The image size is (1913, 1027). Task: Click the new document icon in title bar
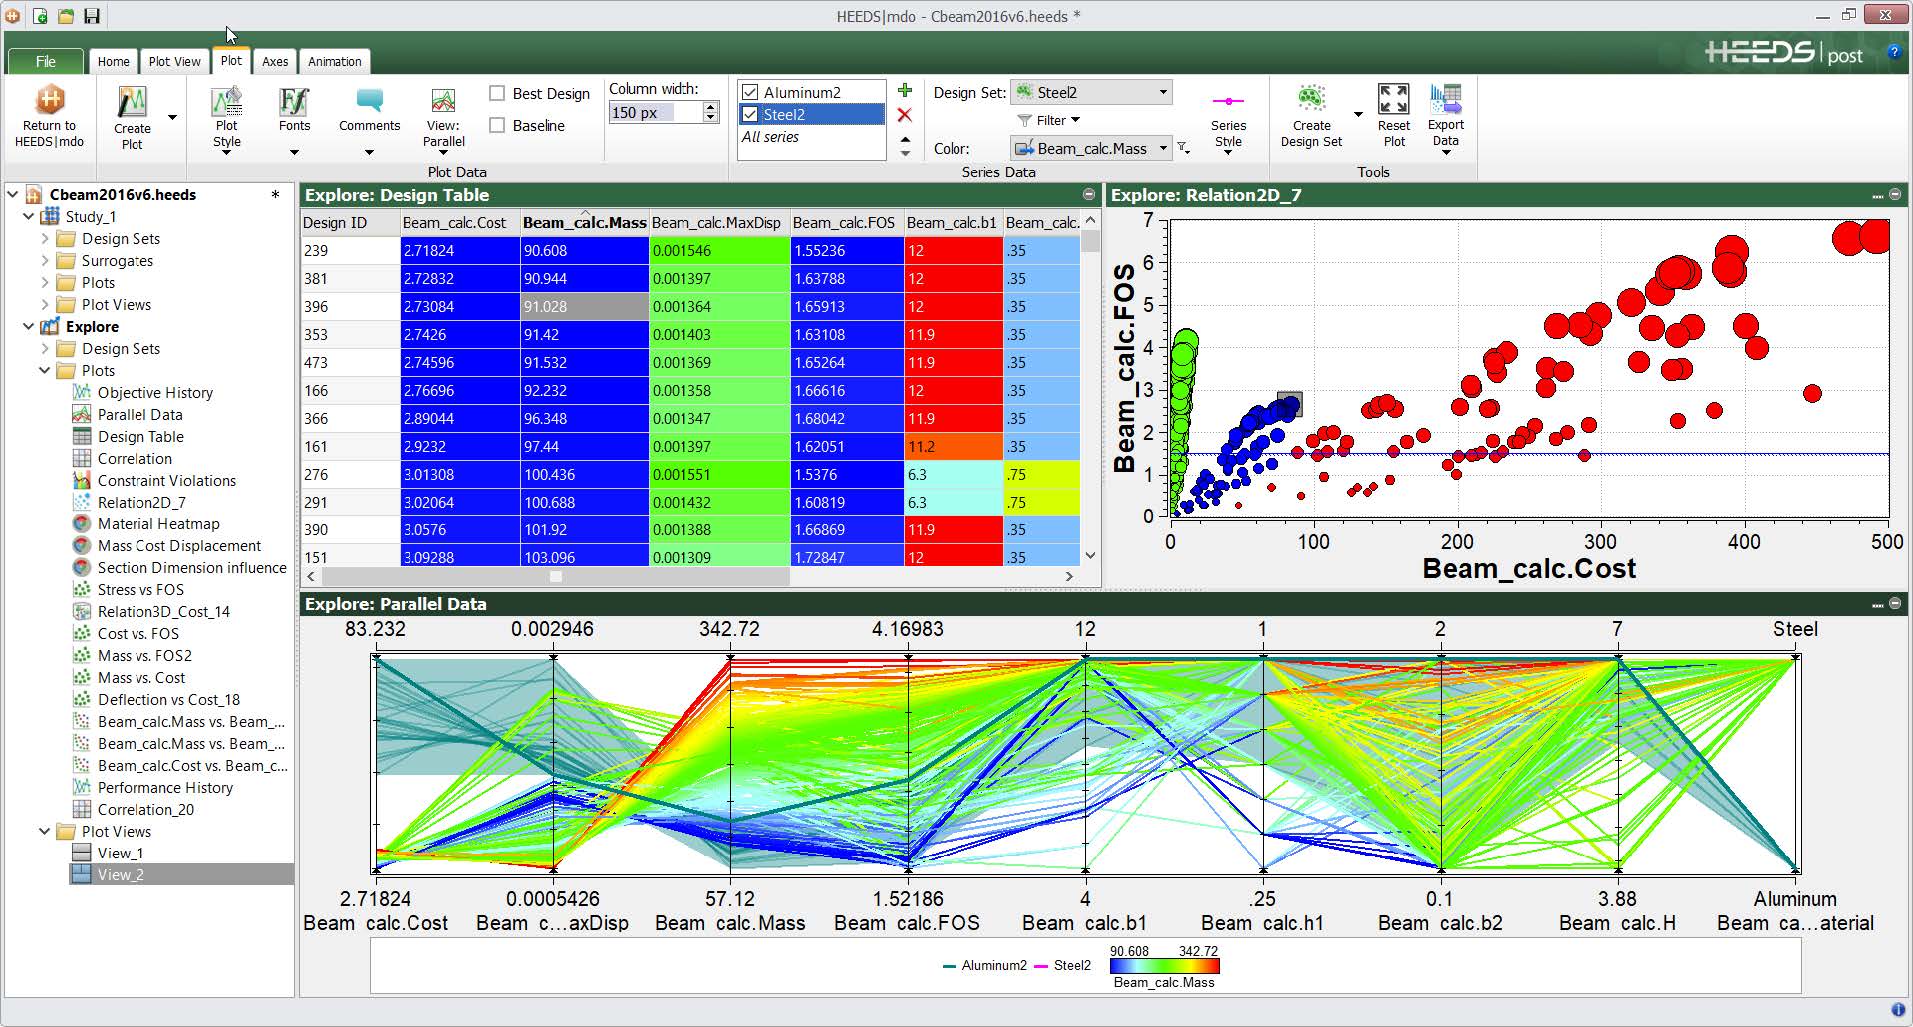(40, 16)
